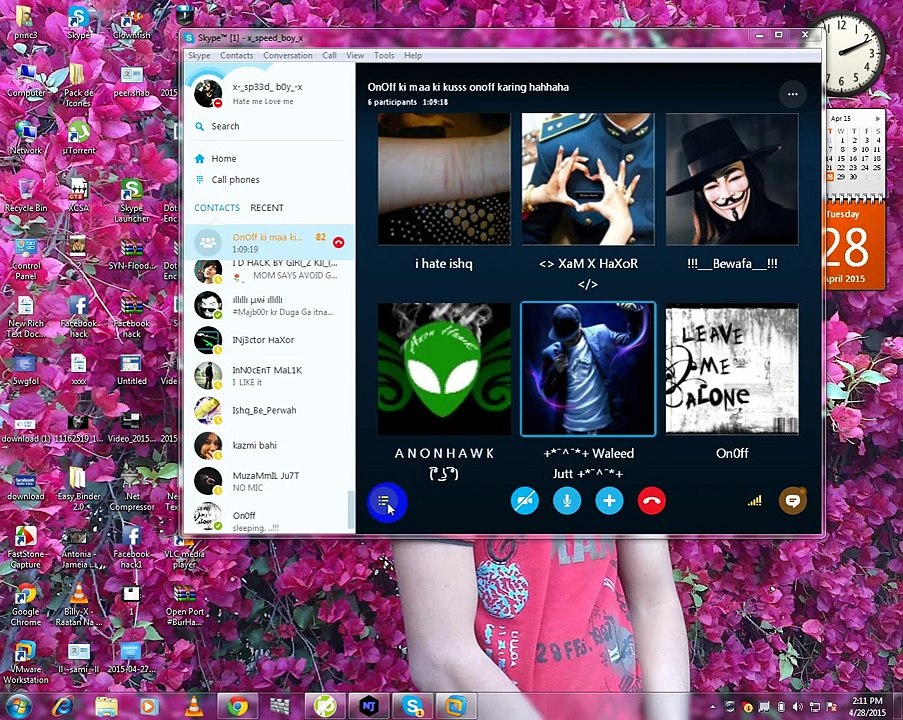The image size is (903, 720).
Task: Select contact 'I D HACK BY GIR(_Z KI(_(...'
Action: (x=270, y=271)
